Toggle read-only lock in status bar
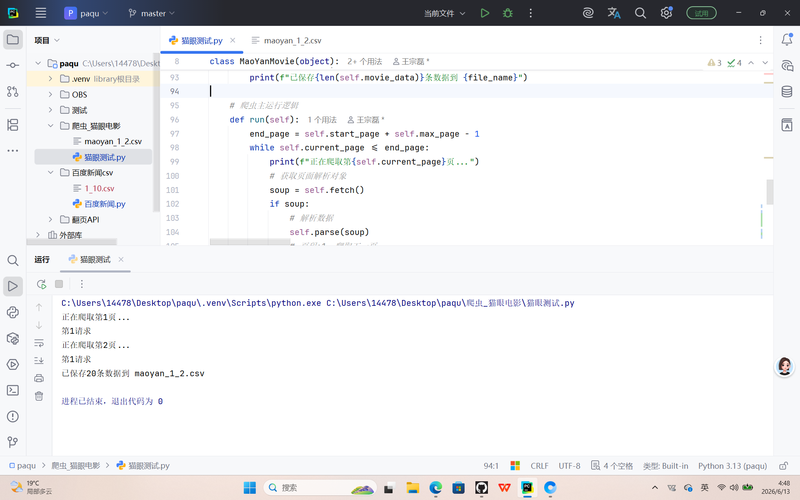 (783, 465)
